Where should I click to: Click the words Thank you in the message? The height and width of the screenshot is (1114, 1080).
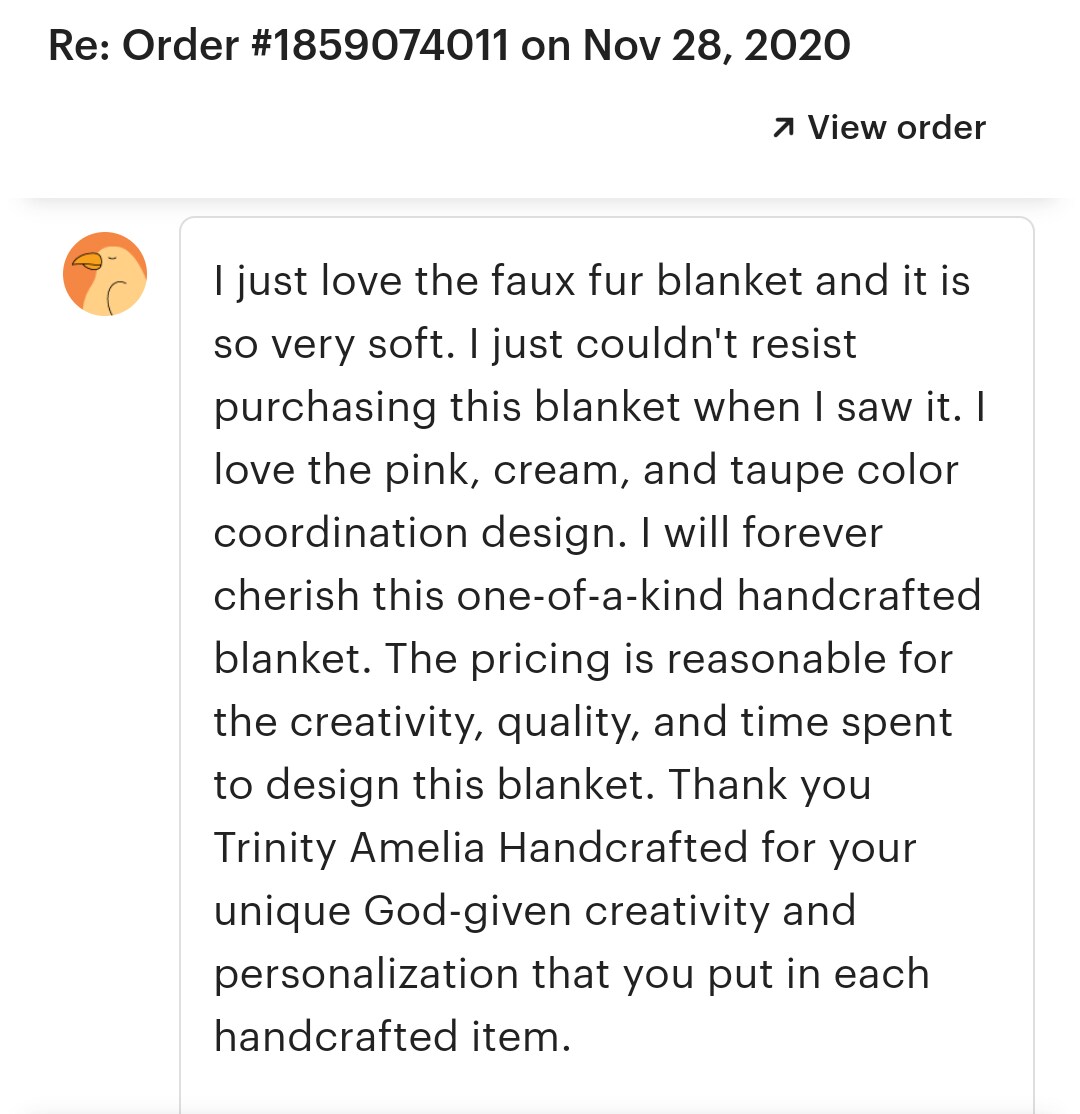point(770,785)
